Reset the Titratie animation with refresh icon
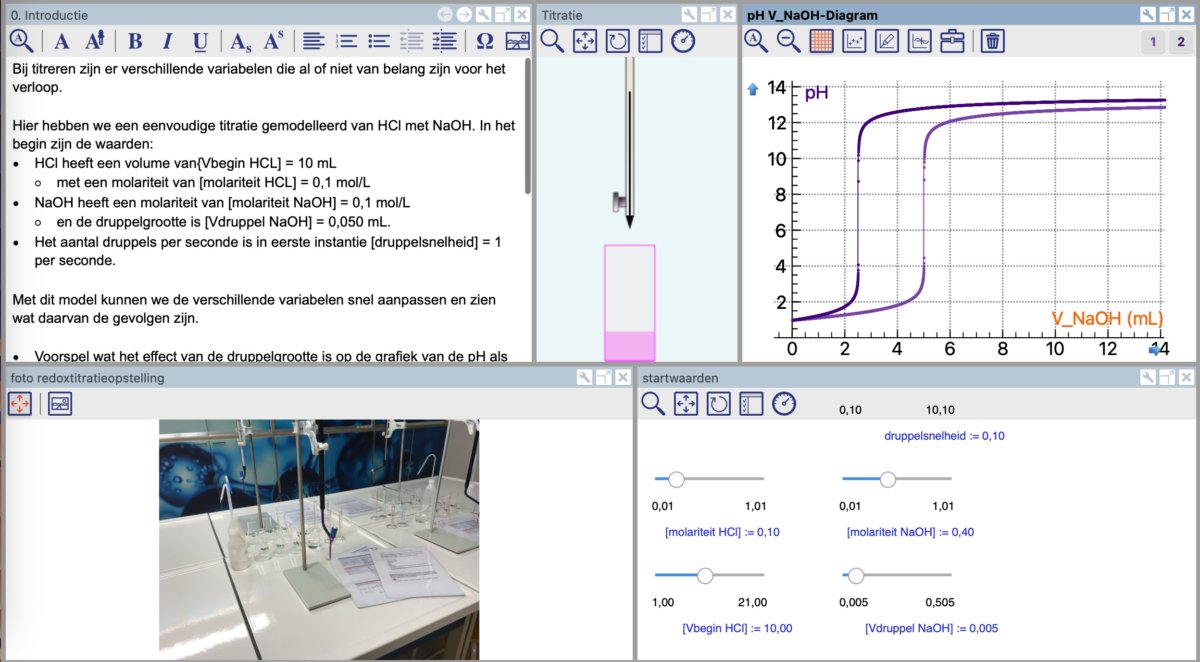Image resolution: width=1200 pixels, height=662 pixels. coord(618,41)
